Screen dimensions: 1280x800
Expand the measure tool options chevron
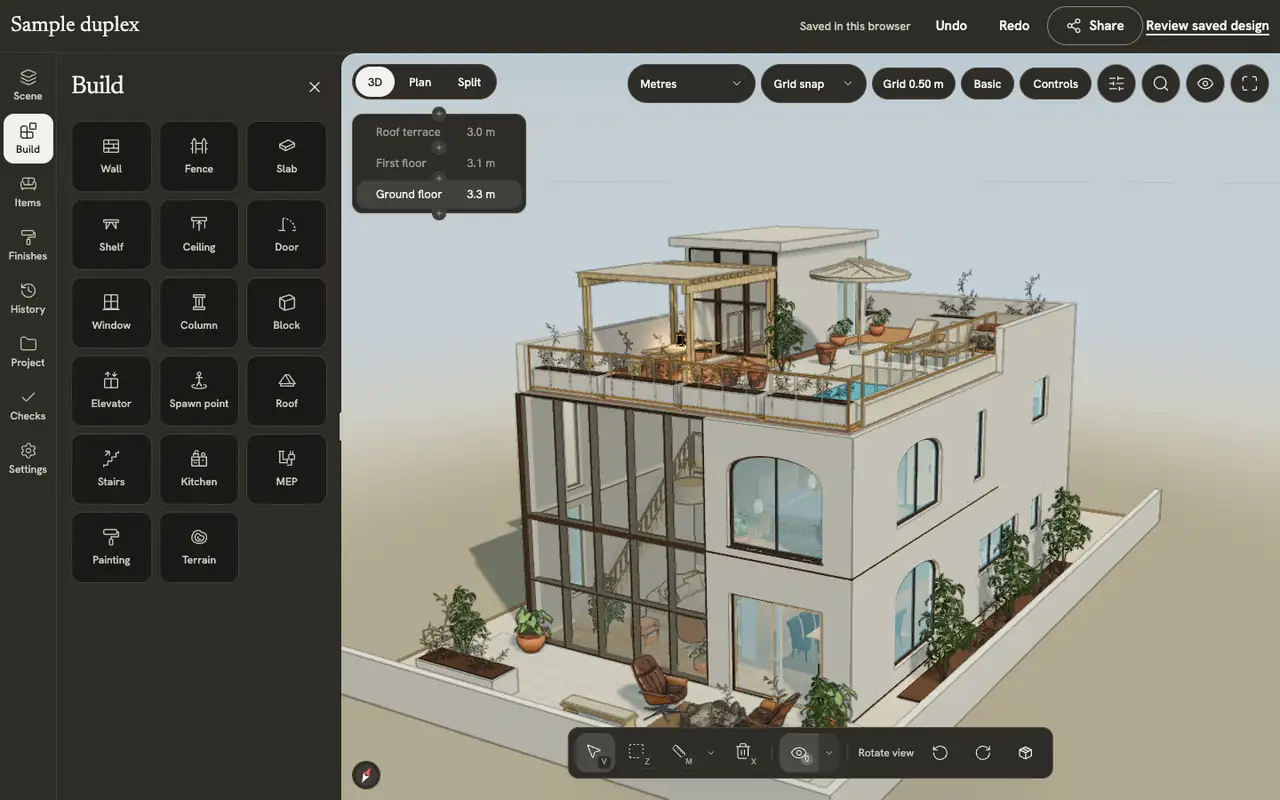click(x=711, y=753)
